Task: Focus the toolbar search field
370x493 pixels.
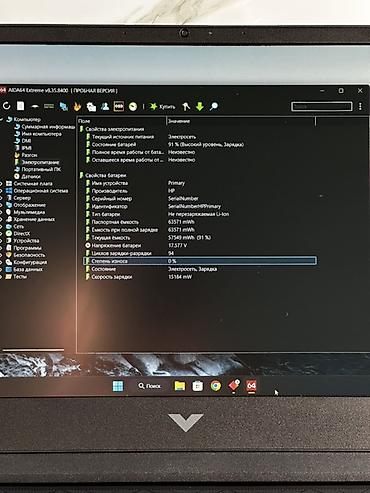Action: coord(322,106)
